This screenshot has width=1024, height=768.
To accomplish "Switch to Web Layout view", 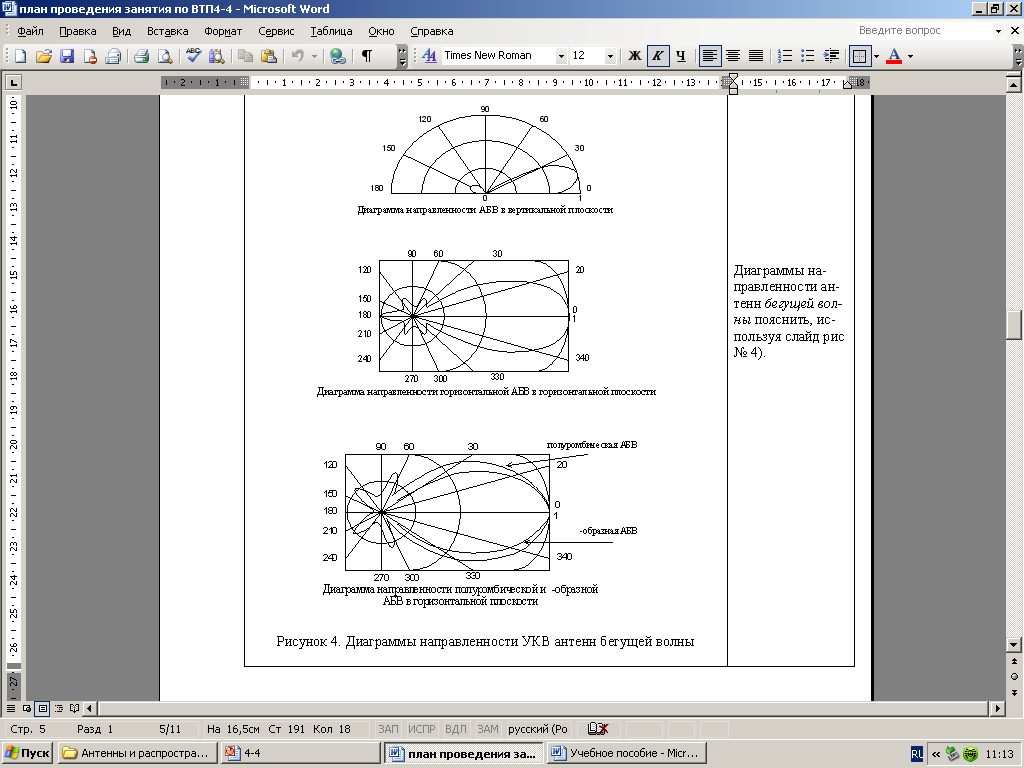I will click(x=27, y=708).
